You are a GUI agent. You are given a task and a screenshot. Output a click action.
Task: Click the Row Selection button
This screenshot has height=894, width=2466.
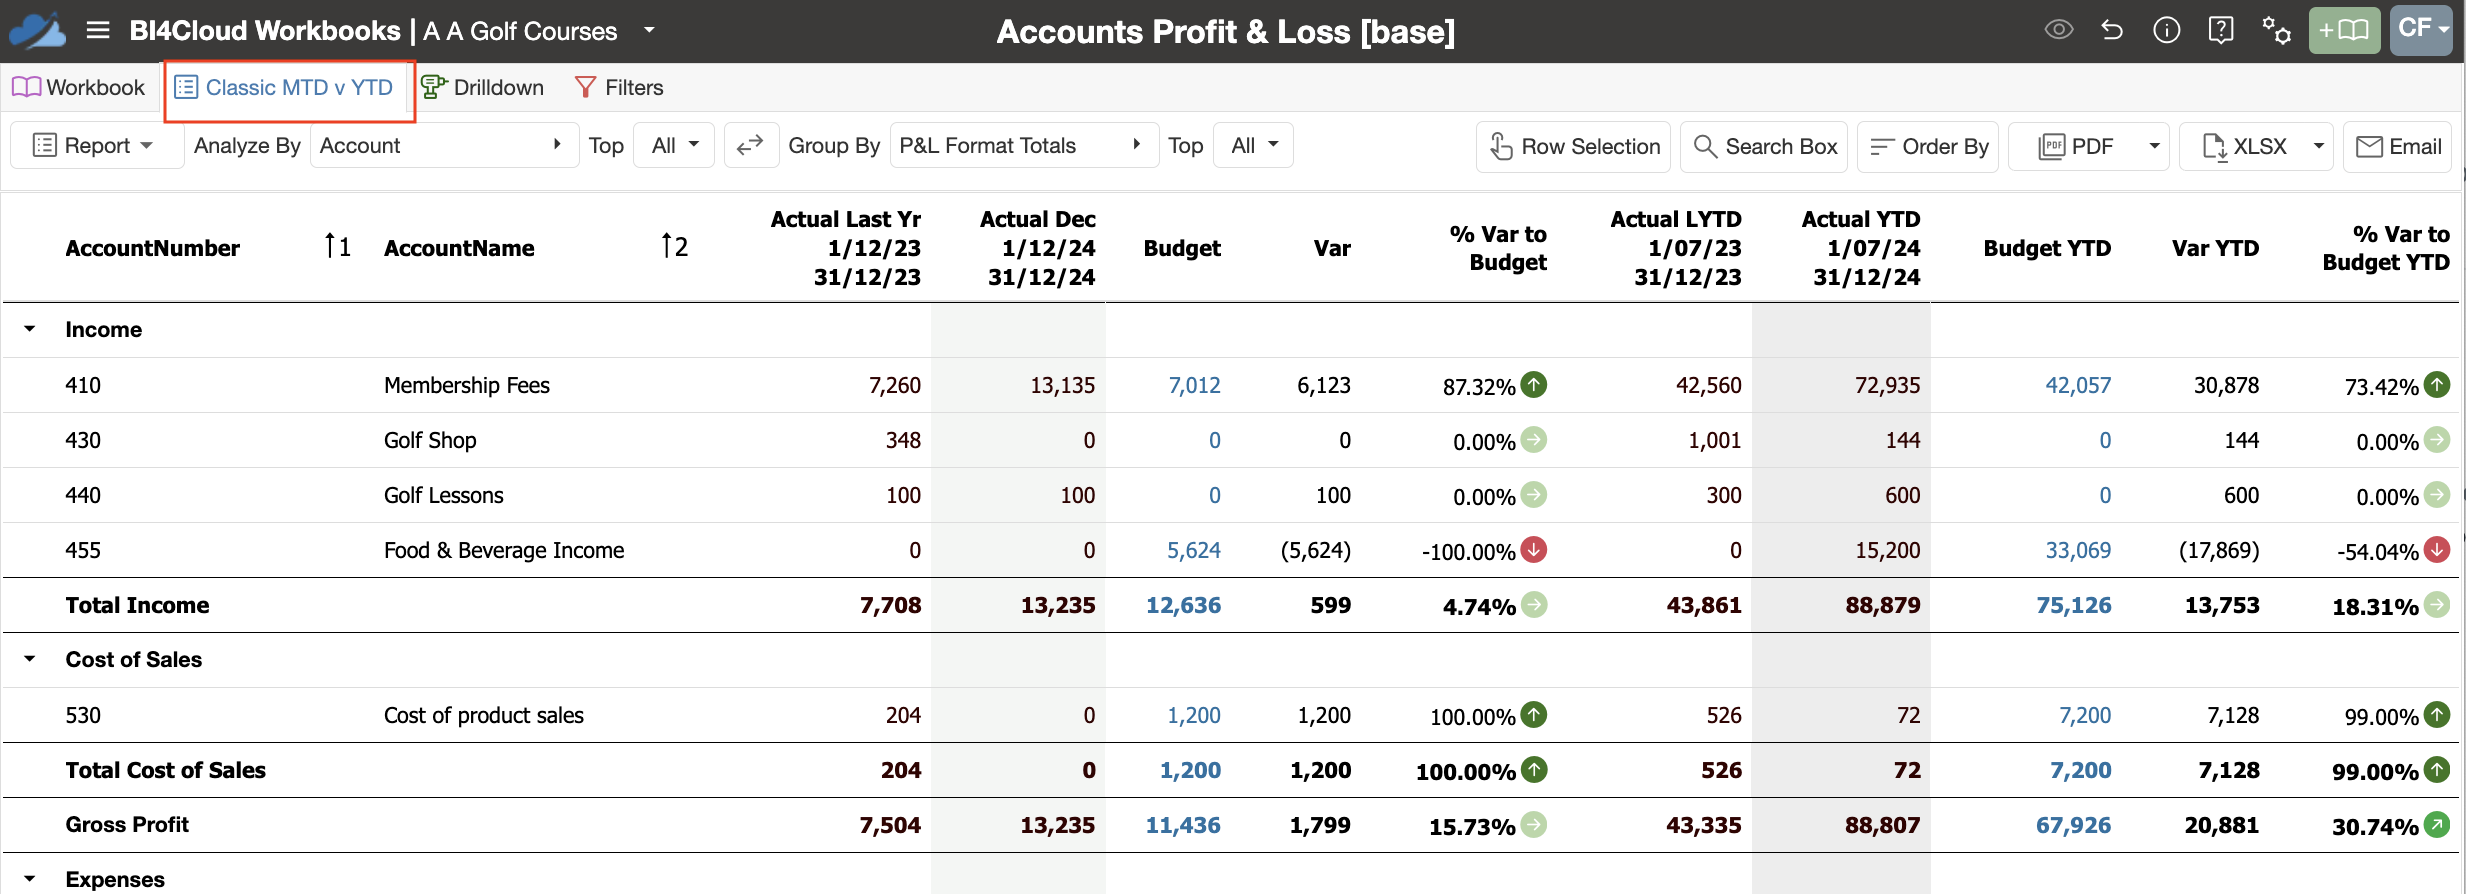(x=1574, y=147)
